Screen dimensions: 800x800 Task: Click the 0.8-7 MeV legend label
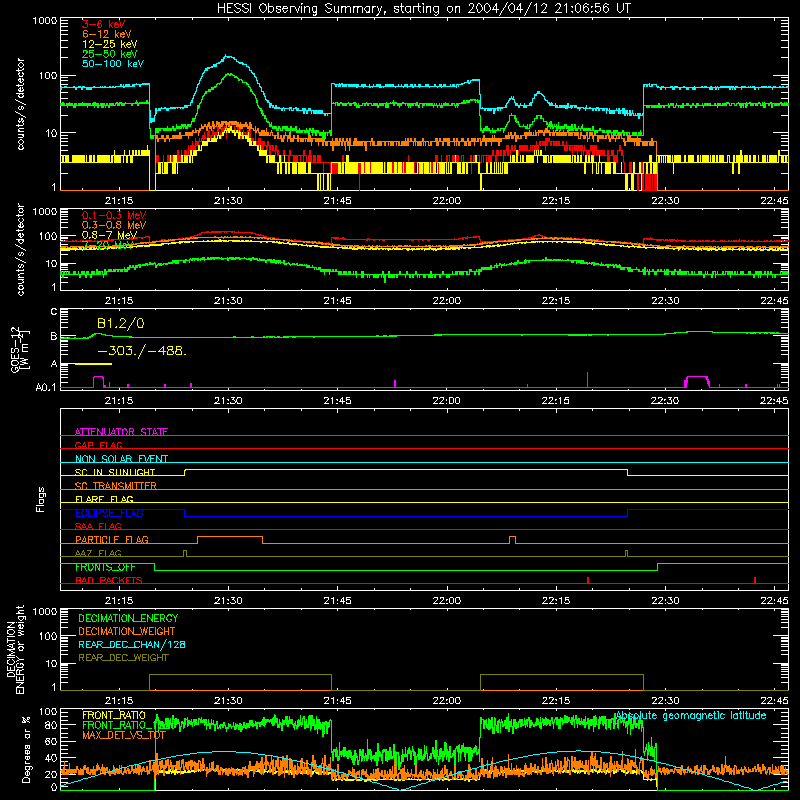pyautogui.click(x=109, y=235)
